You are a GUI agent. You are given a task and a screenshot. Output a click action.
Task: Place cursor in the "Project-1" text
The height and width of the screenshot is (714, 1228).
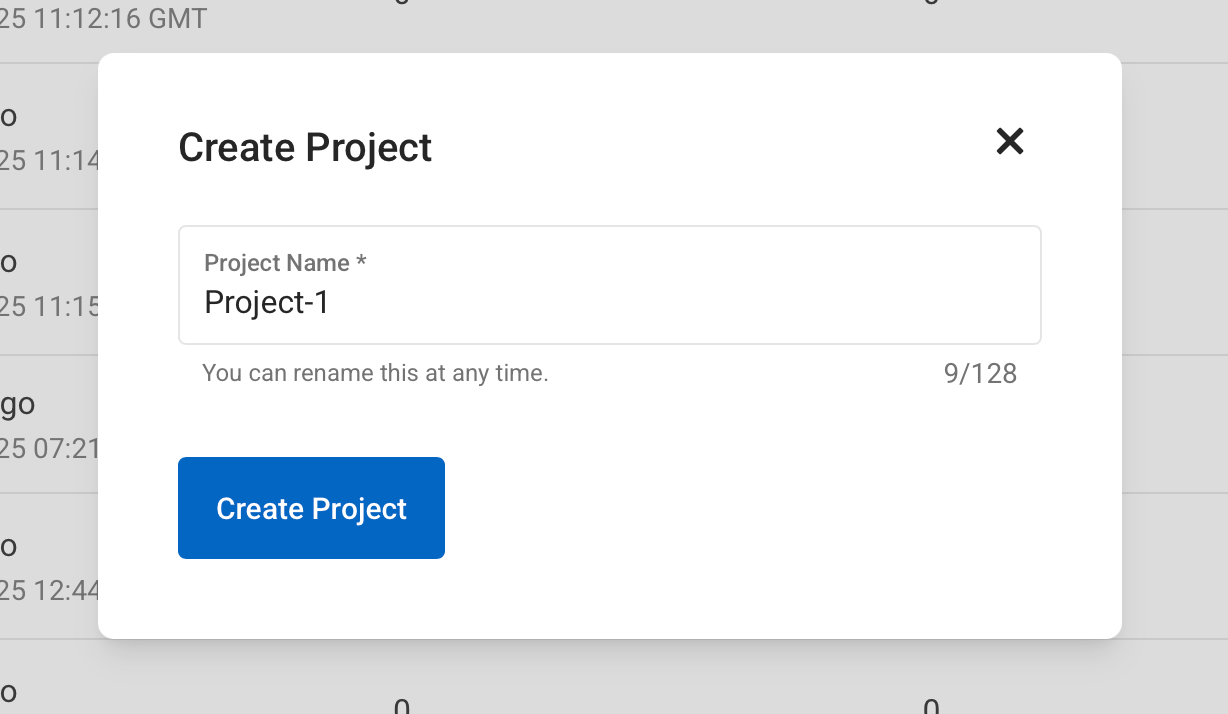point(267,302)
